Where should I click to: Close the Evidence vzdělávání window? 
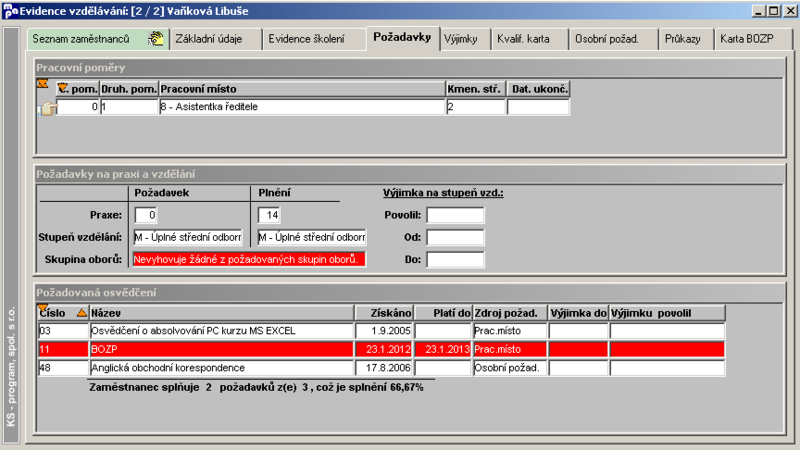click(790, 11)
